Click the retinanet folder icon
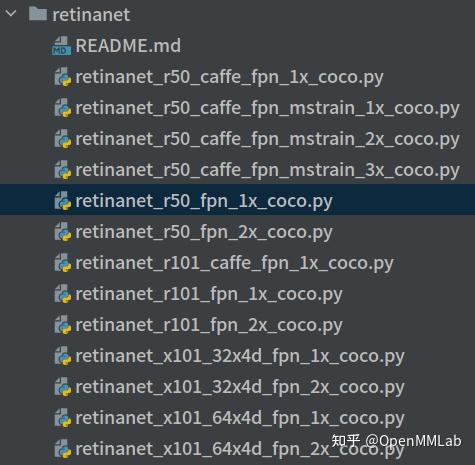475x465 pixels. coord(38,14)
